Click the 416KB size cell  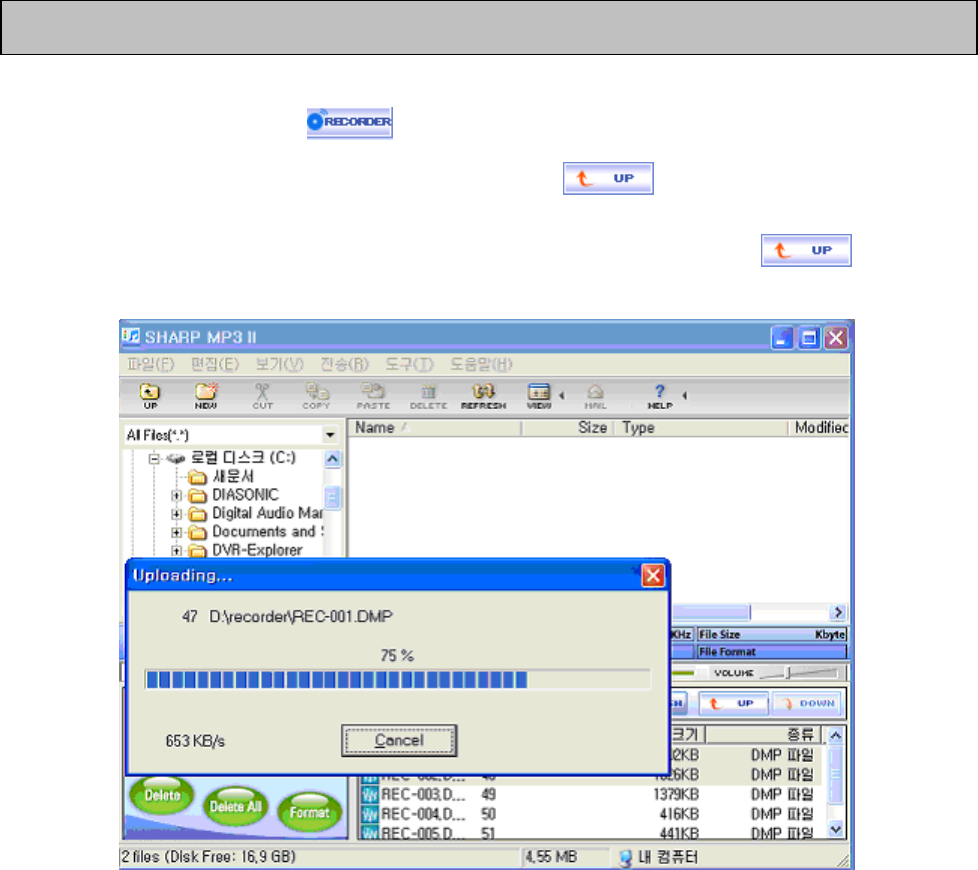pos(679,814)
